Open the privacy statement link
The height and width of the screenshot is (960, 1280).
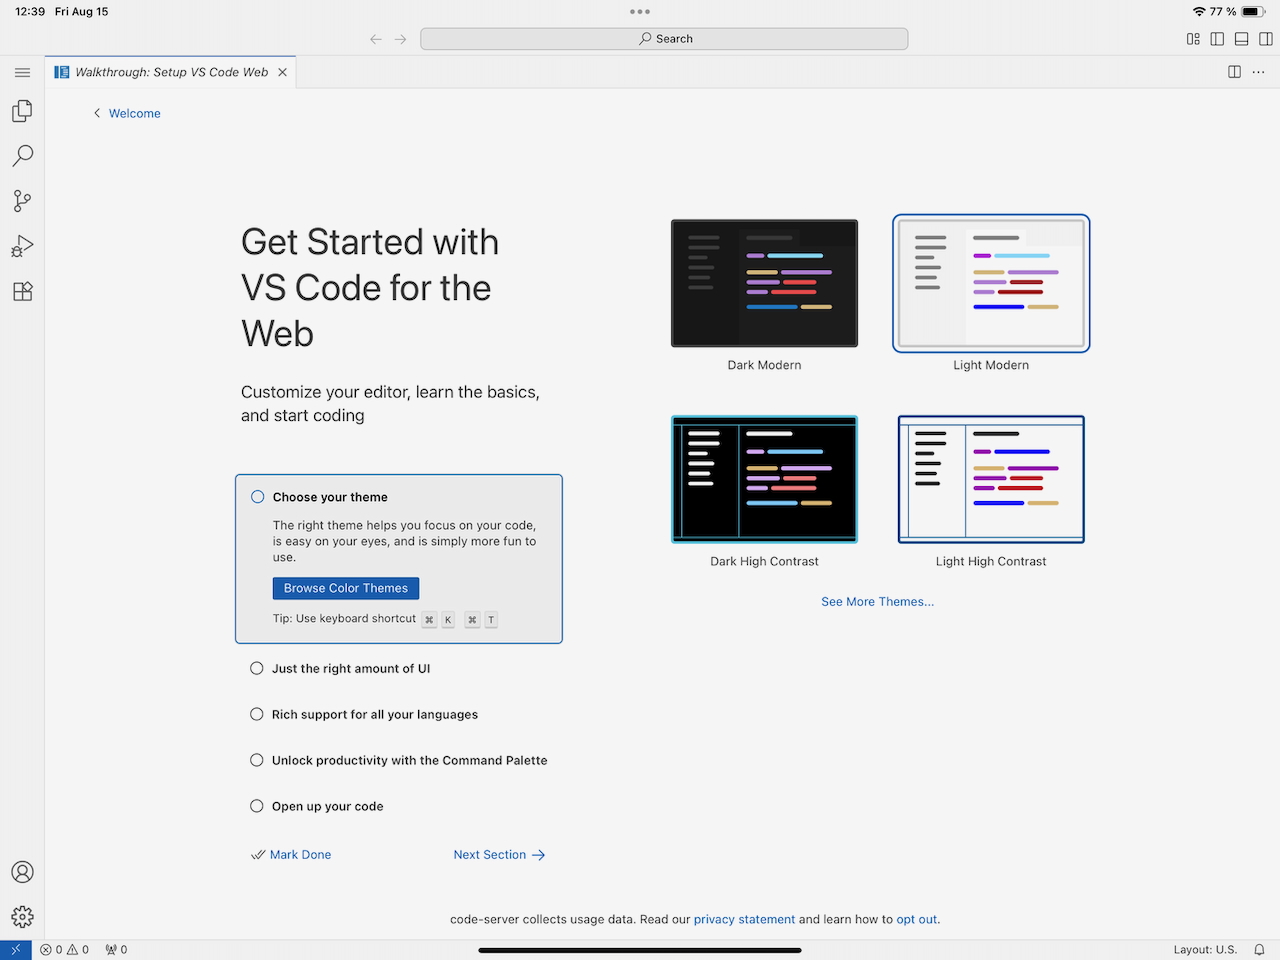(x=744, y=920)
